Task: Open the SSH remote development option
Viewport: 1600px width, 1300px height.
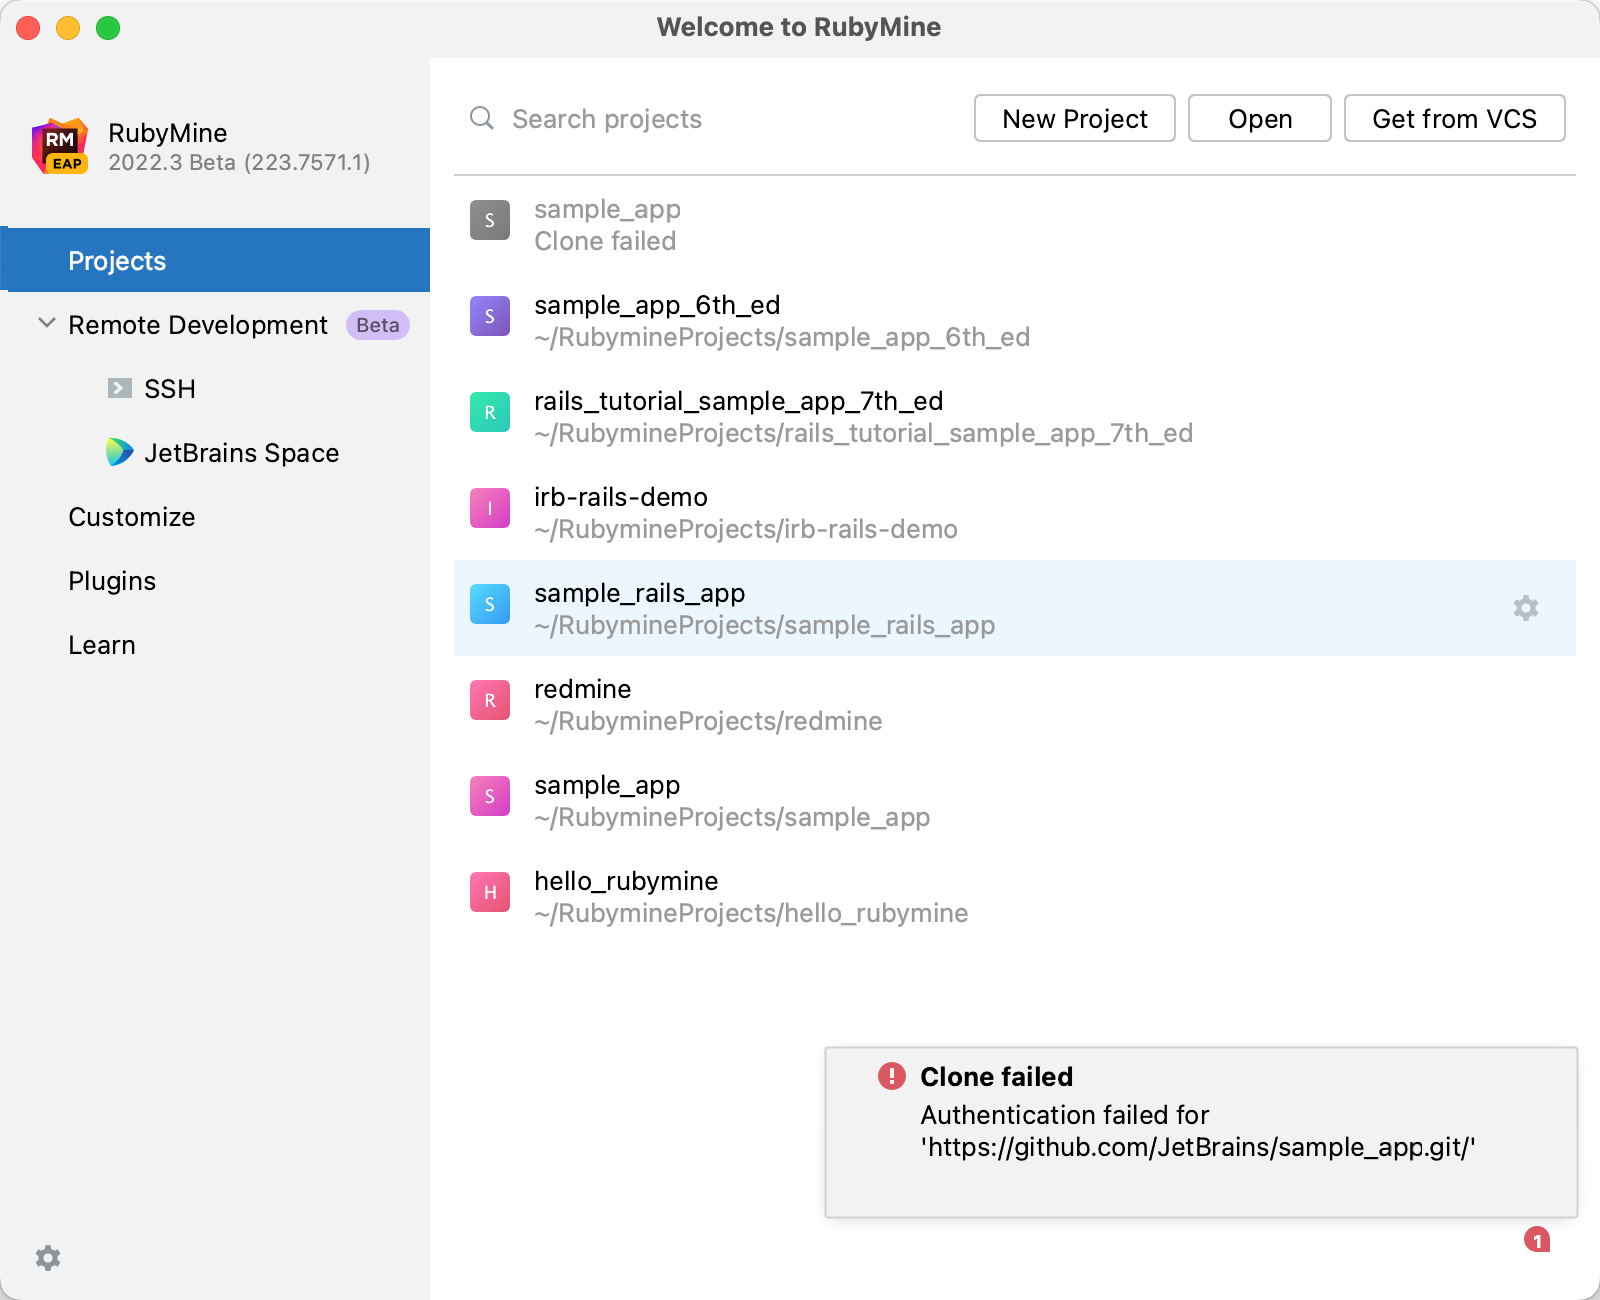Action: pyautogui.click(x=170, y=389)
